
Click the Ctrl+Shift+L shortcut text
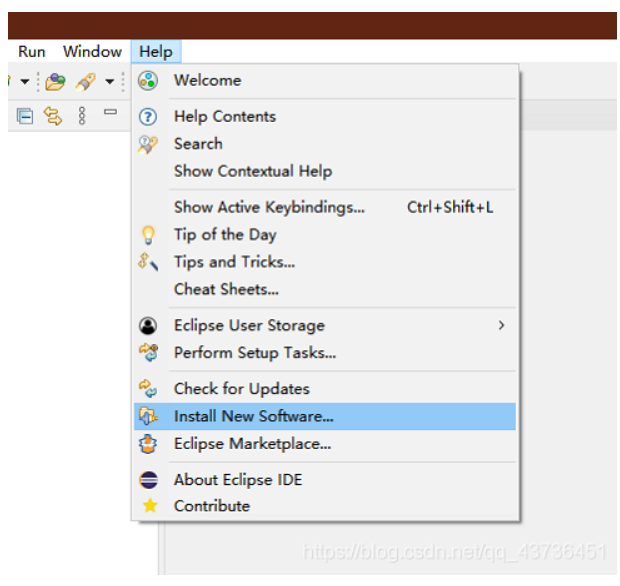pos(450,207)
